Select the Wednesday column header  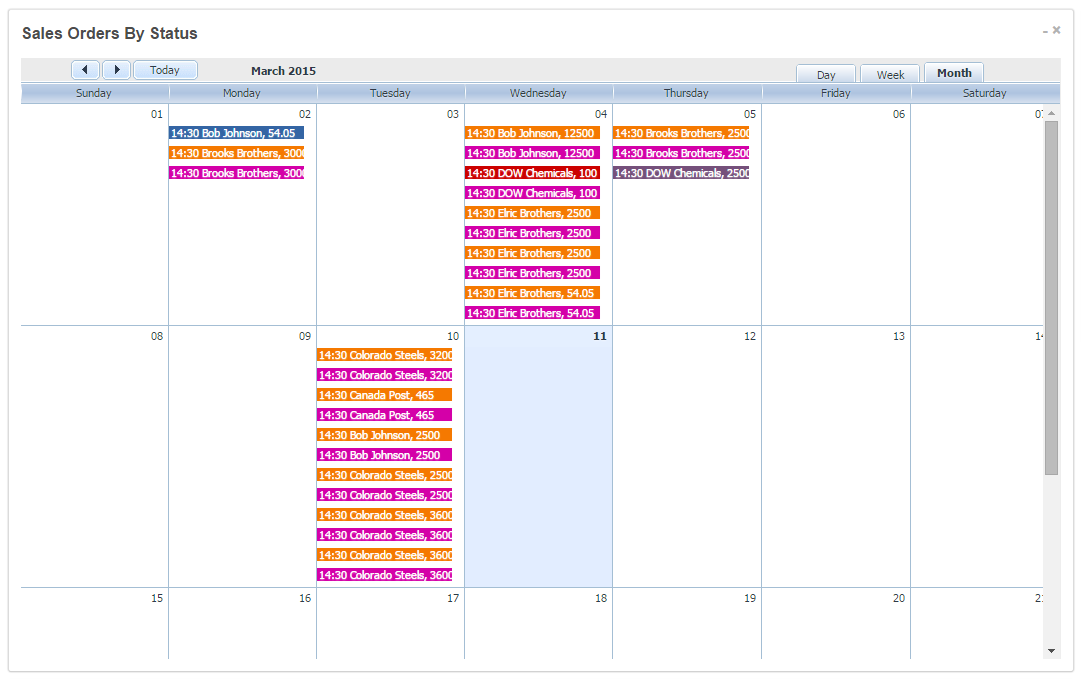click(538, 93)
